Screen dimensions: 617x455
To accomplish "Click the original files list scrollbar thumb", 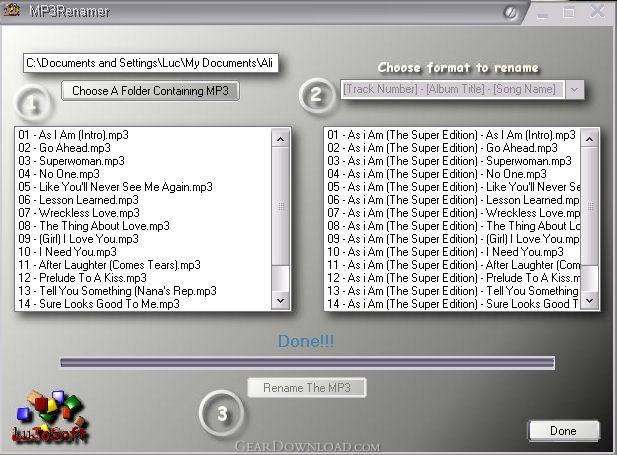I will (281, 206).
